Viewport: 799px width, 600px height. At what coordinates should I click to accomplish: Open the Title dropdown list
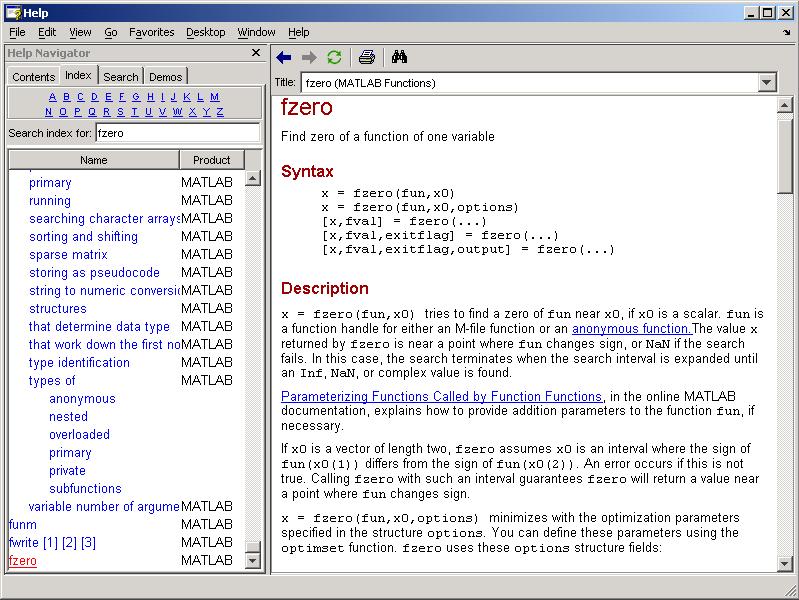766,82
